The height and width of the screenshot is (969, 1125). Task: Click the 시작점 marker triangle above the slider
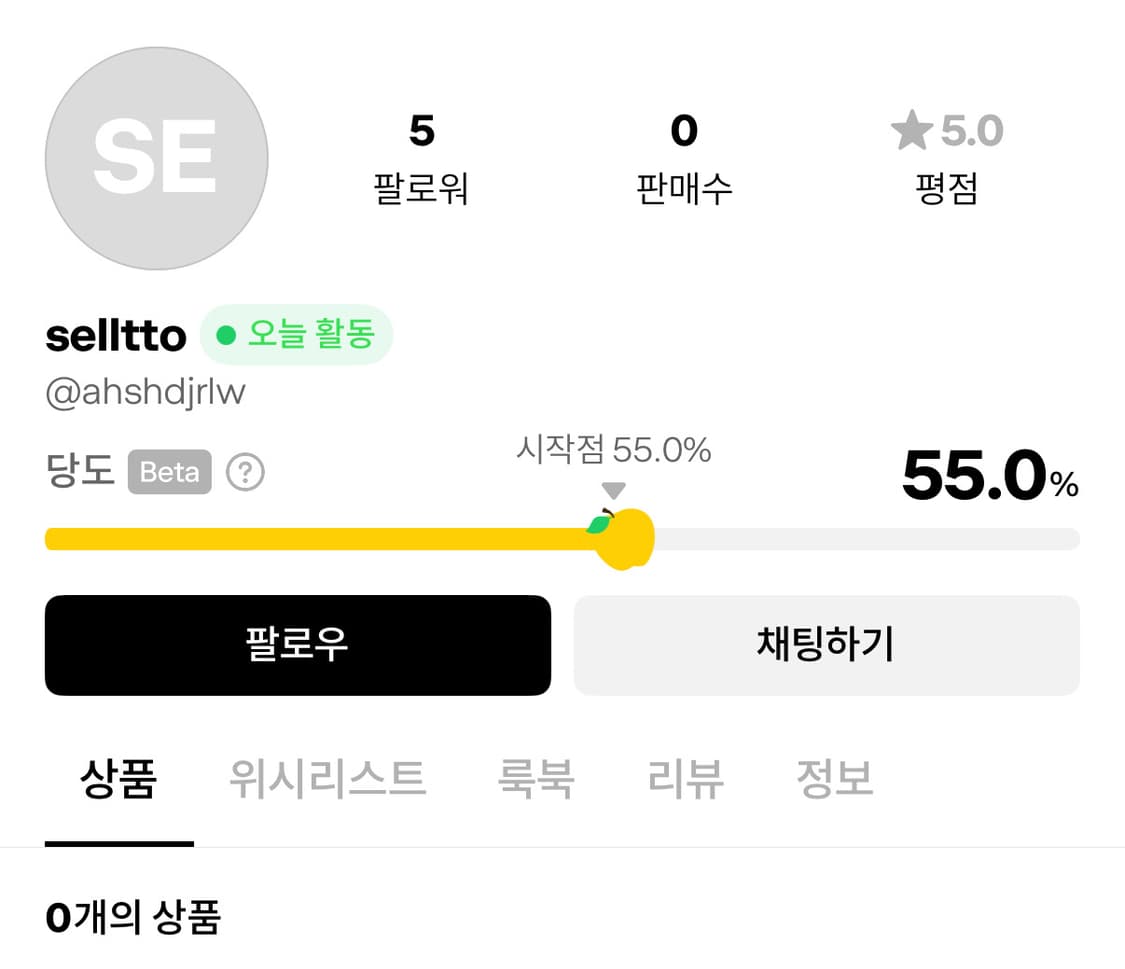(614, 491)
